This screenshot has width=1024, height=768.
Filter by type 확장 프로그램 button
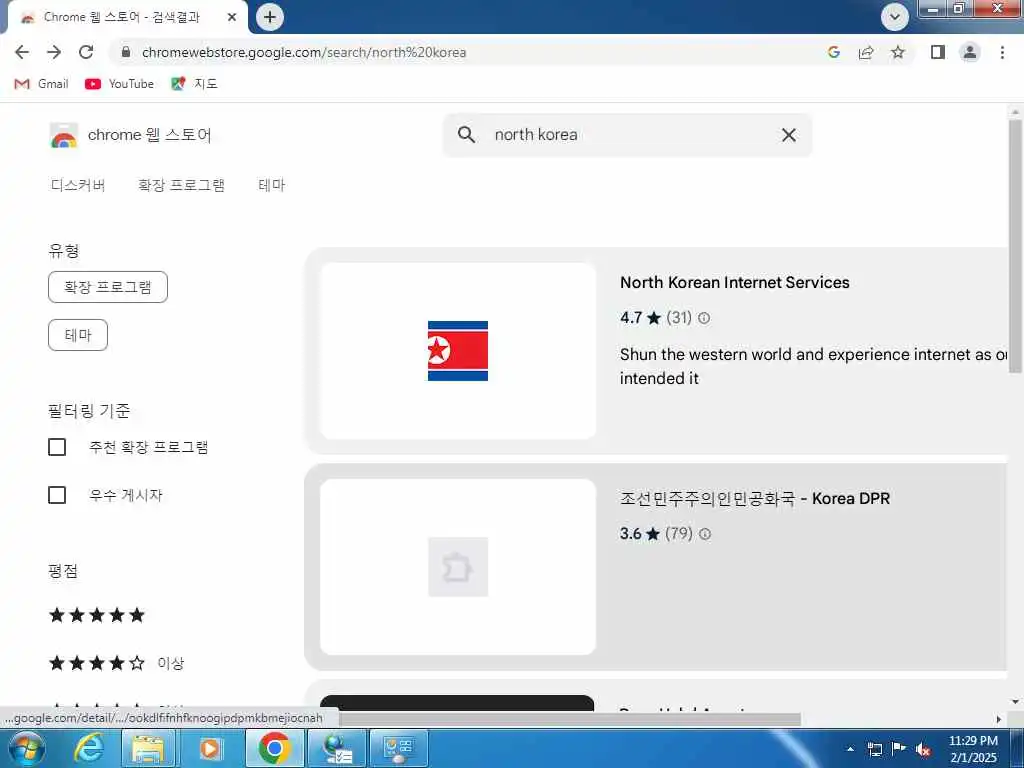(108, 287)
